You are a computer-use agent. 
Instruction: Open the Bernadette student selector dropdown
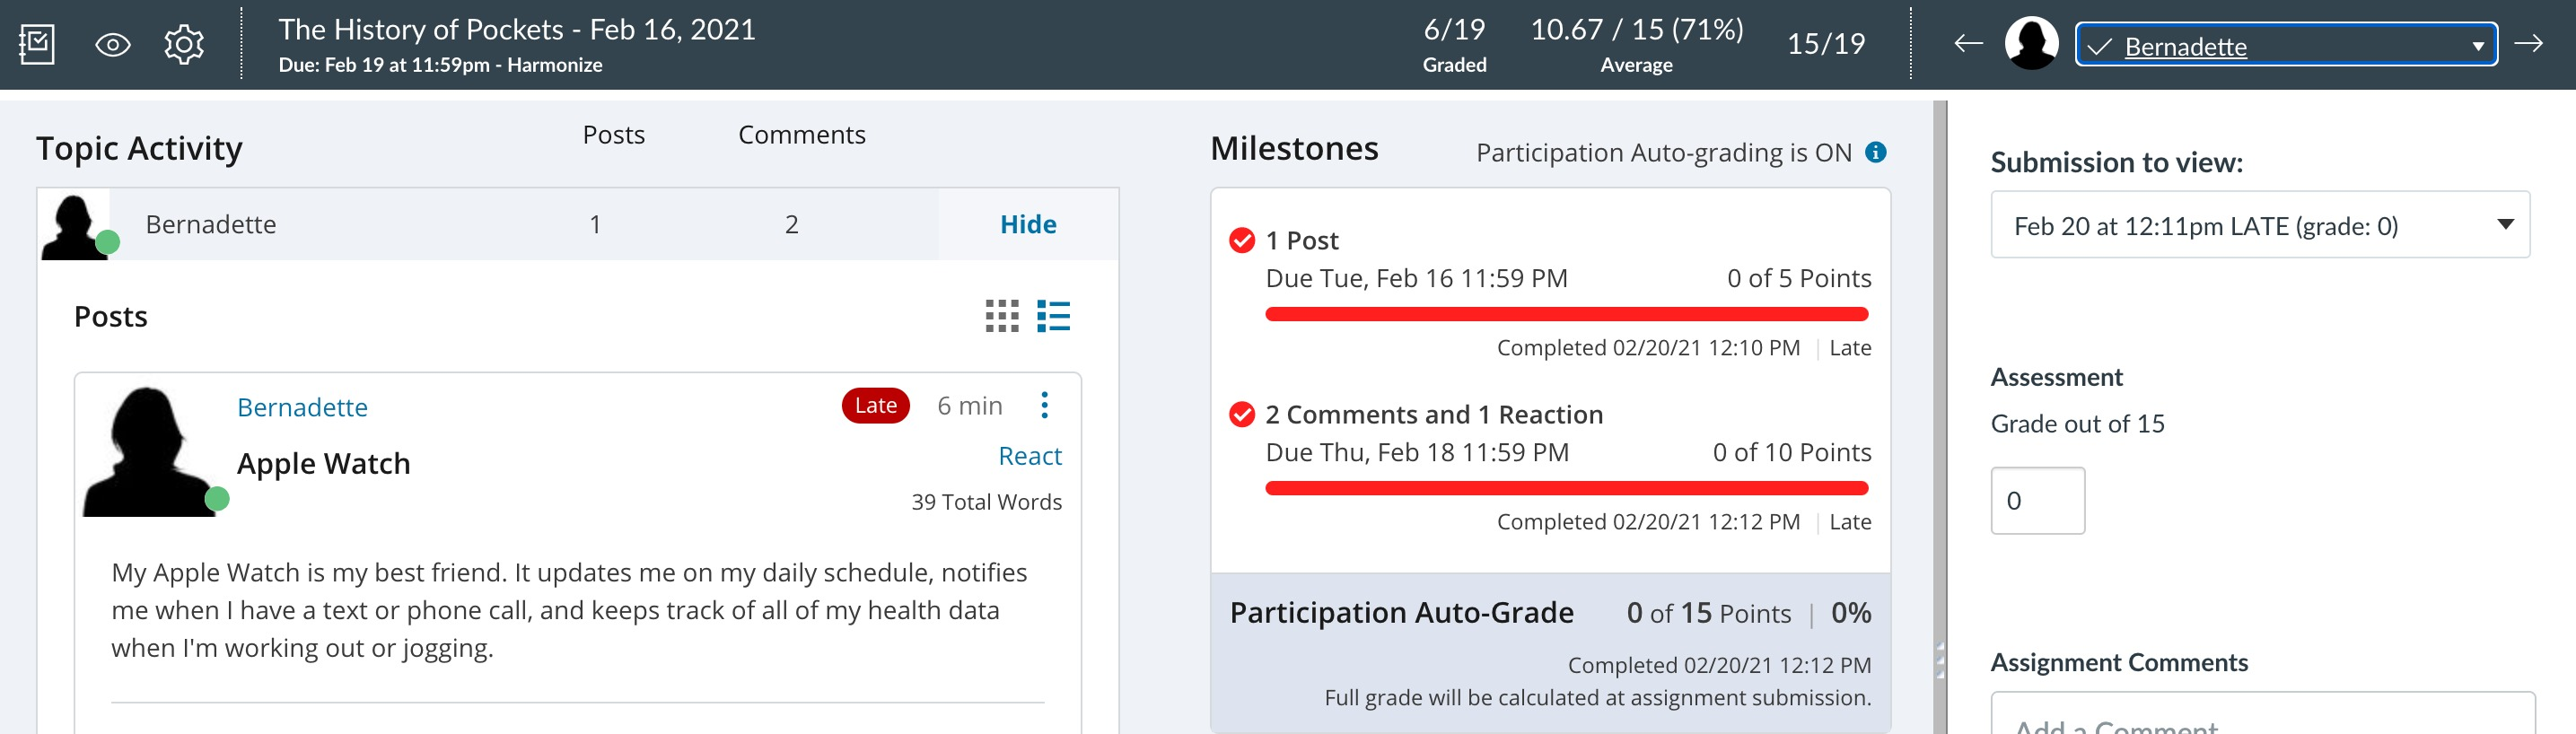[2285, 46]
